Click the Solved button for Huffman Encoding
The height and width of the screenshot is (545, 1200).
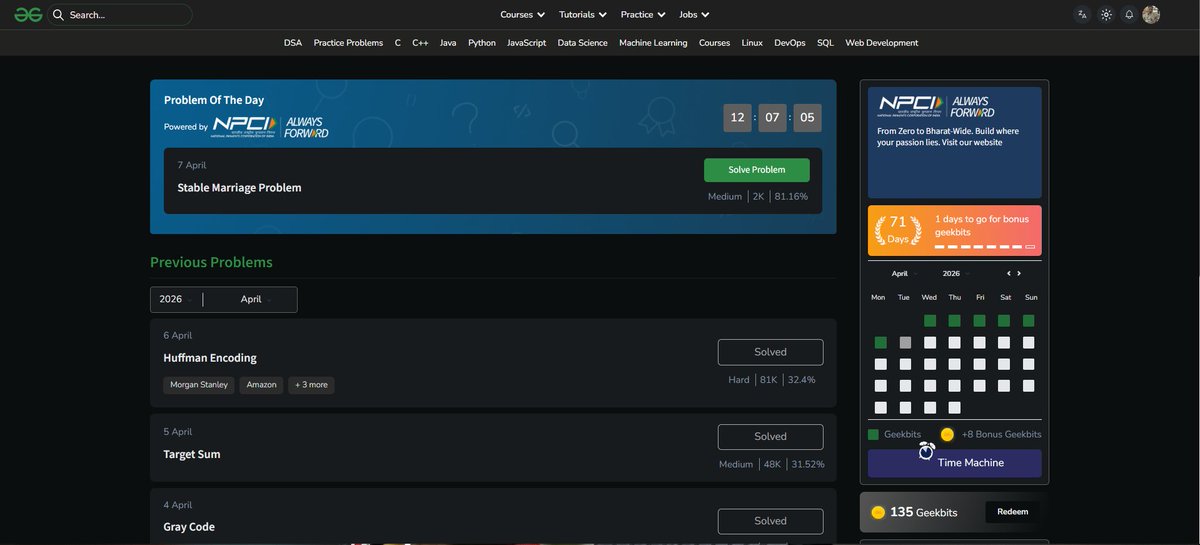click(x=771, y=352)
